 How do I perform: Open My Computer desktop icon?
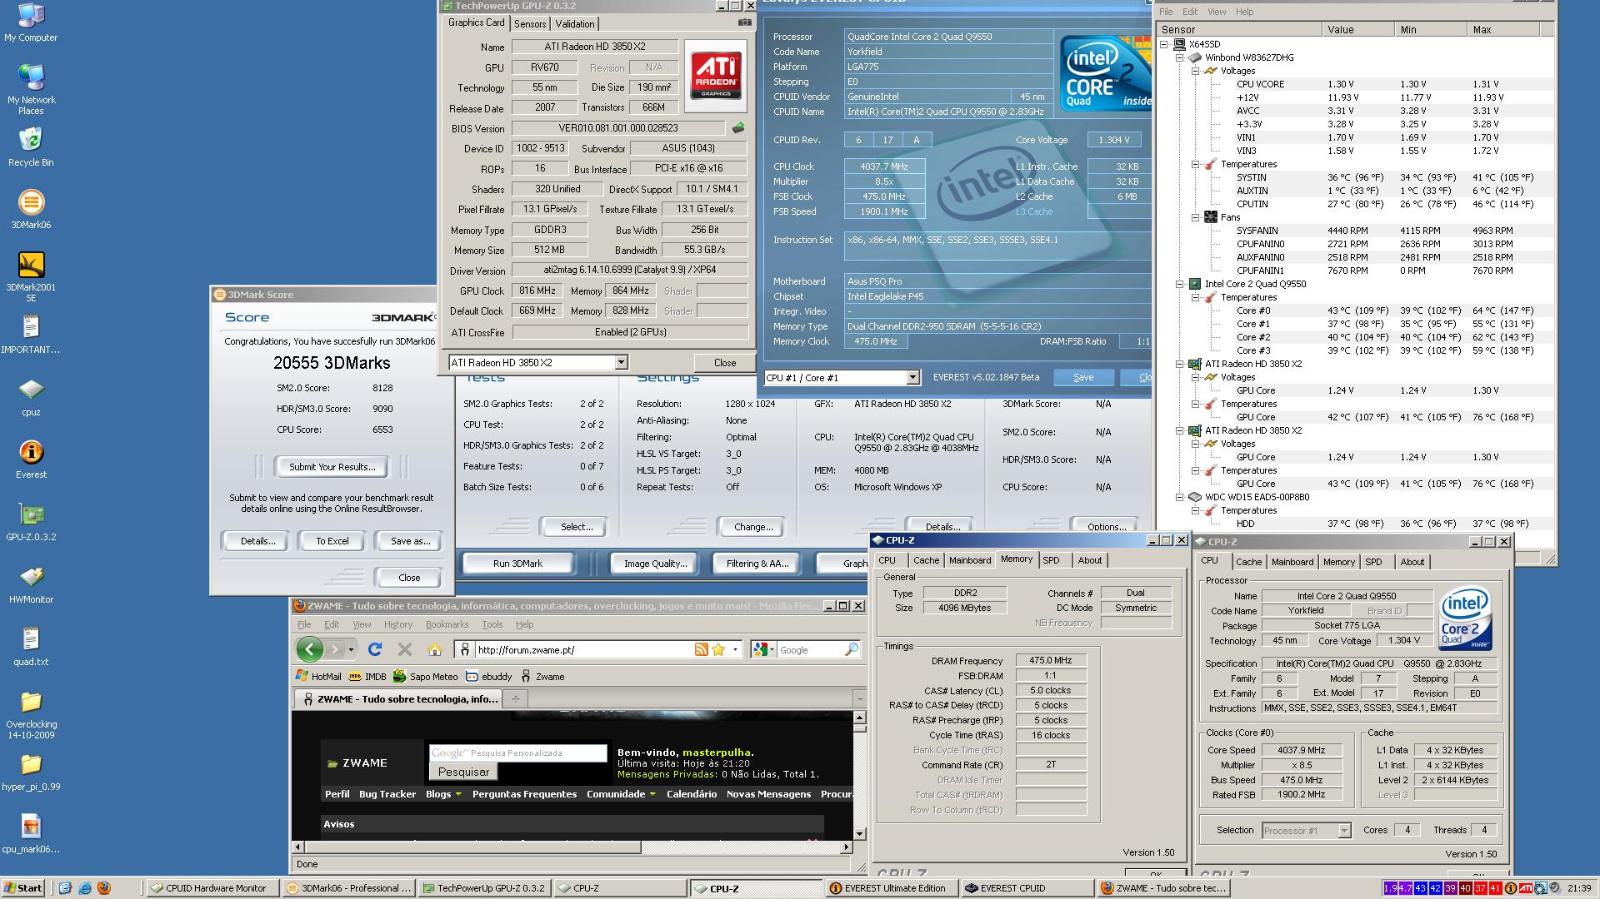[31, 22]
